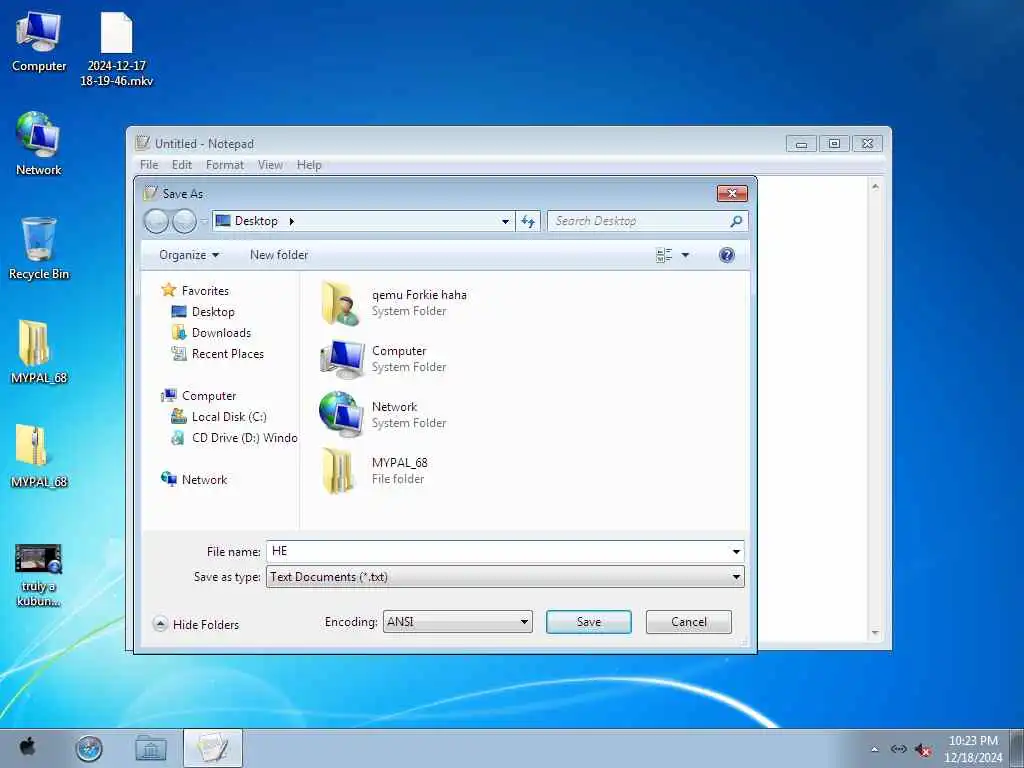Viewport: 1024px width, 768px height.
Task: Expand the arrow after Desktop in the address bar
Action: pos(291,221)
